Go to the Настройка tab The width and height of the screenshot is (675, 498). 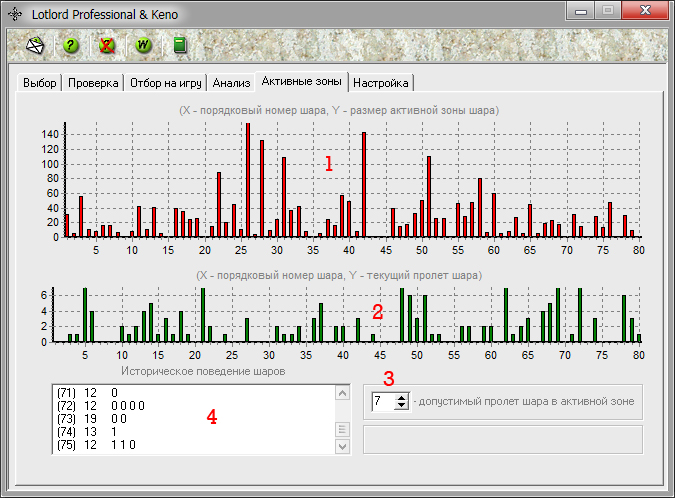[x=381, y=83]
